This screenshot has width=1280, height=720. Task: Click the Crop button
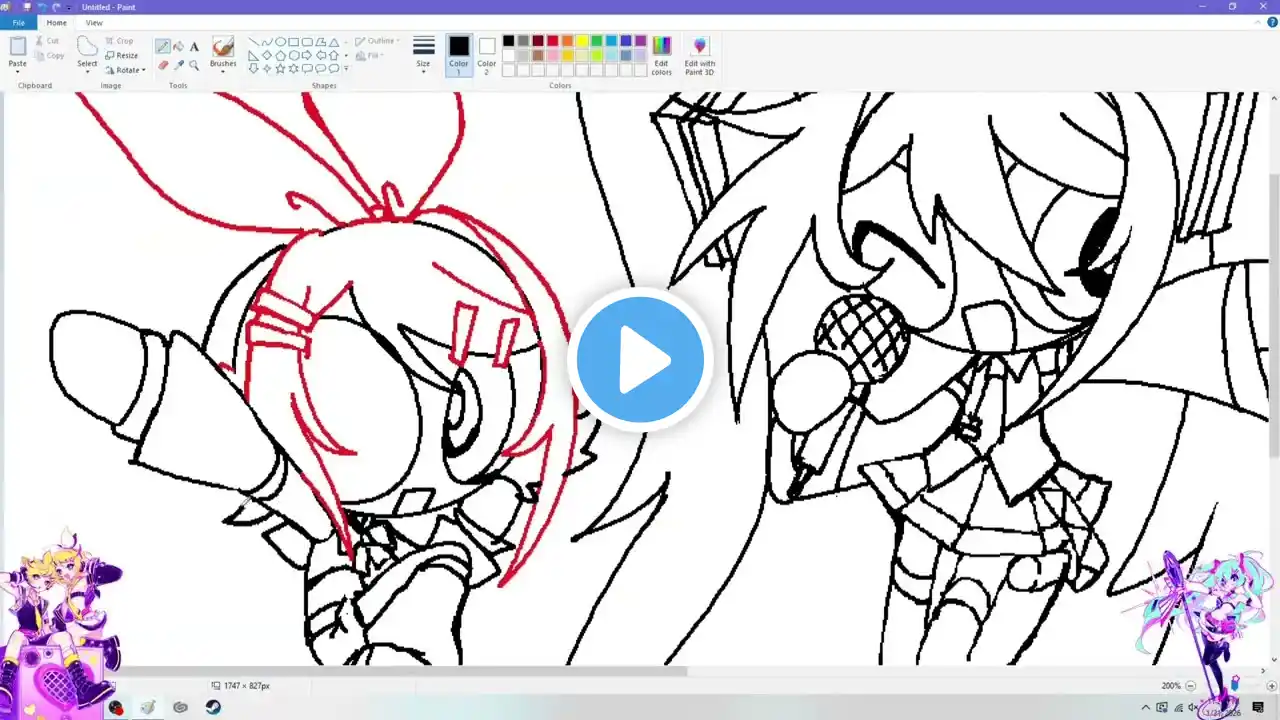coord(120,41)
